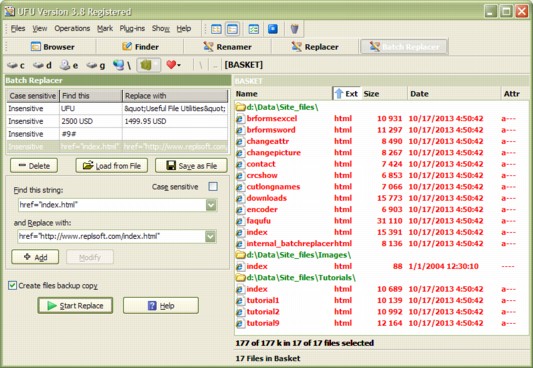Open the Files menu
This screenshot has height=368, width=533.
click(x=18, y=29)
